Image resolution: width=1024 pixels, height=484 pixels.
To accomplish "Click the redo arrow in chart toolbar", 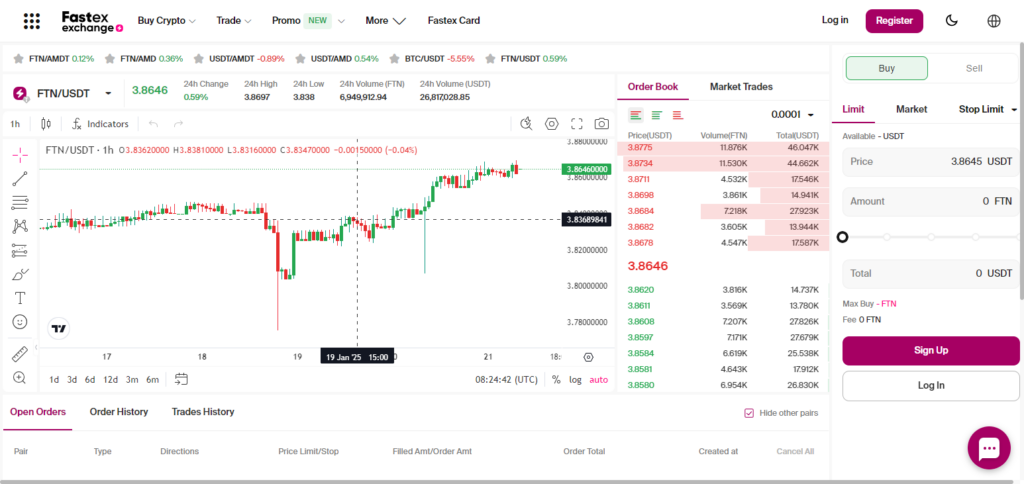I will 178,123.
